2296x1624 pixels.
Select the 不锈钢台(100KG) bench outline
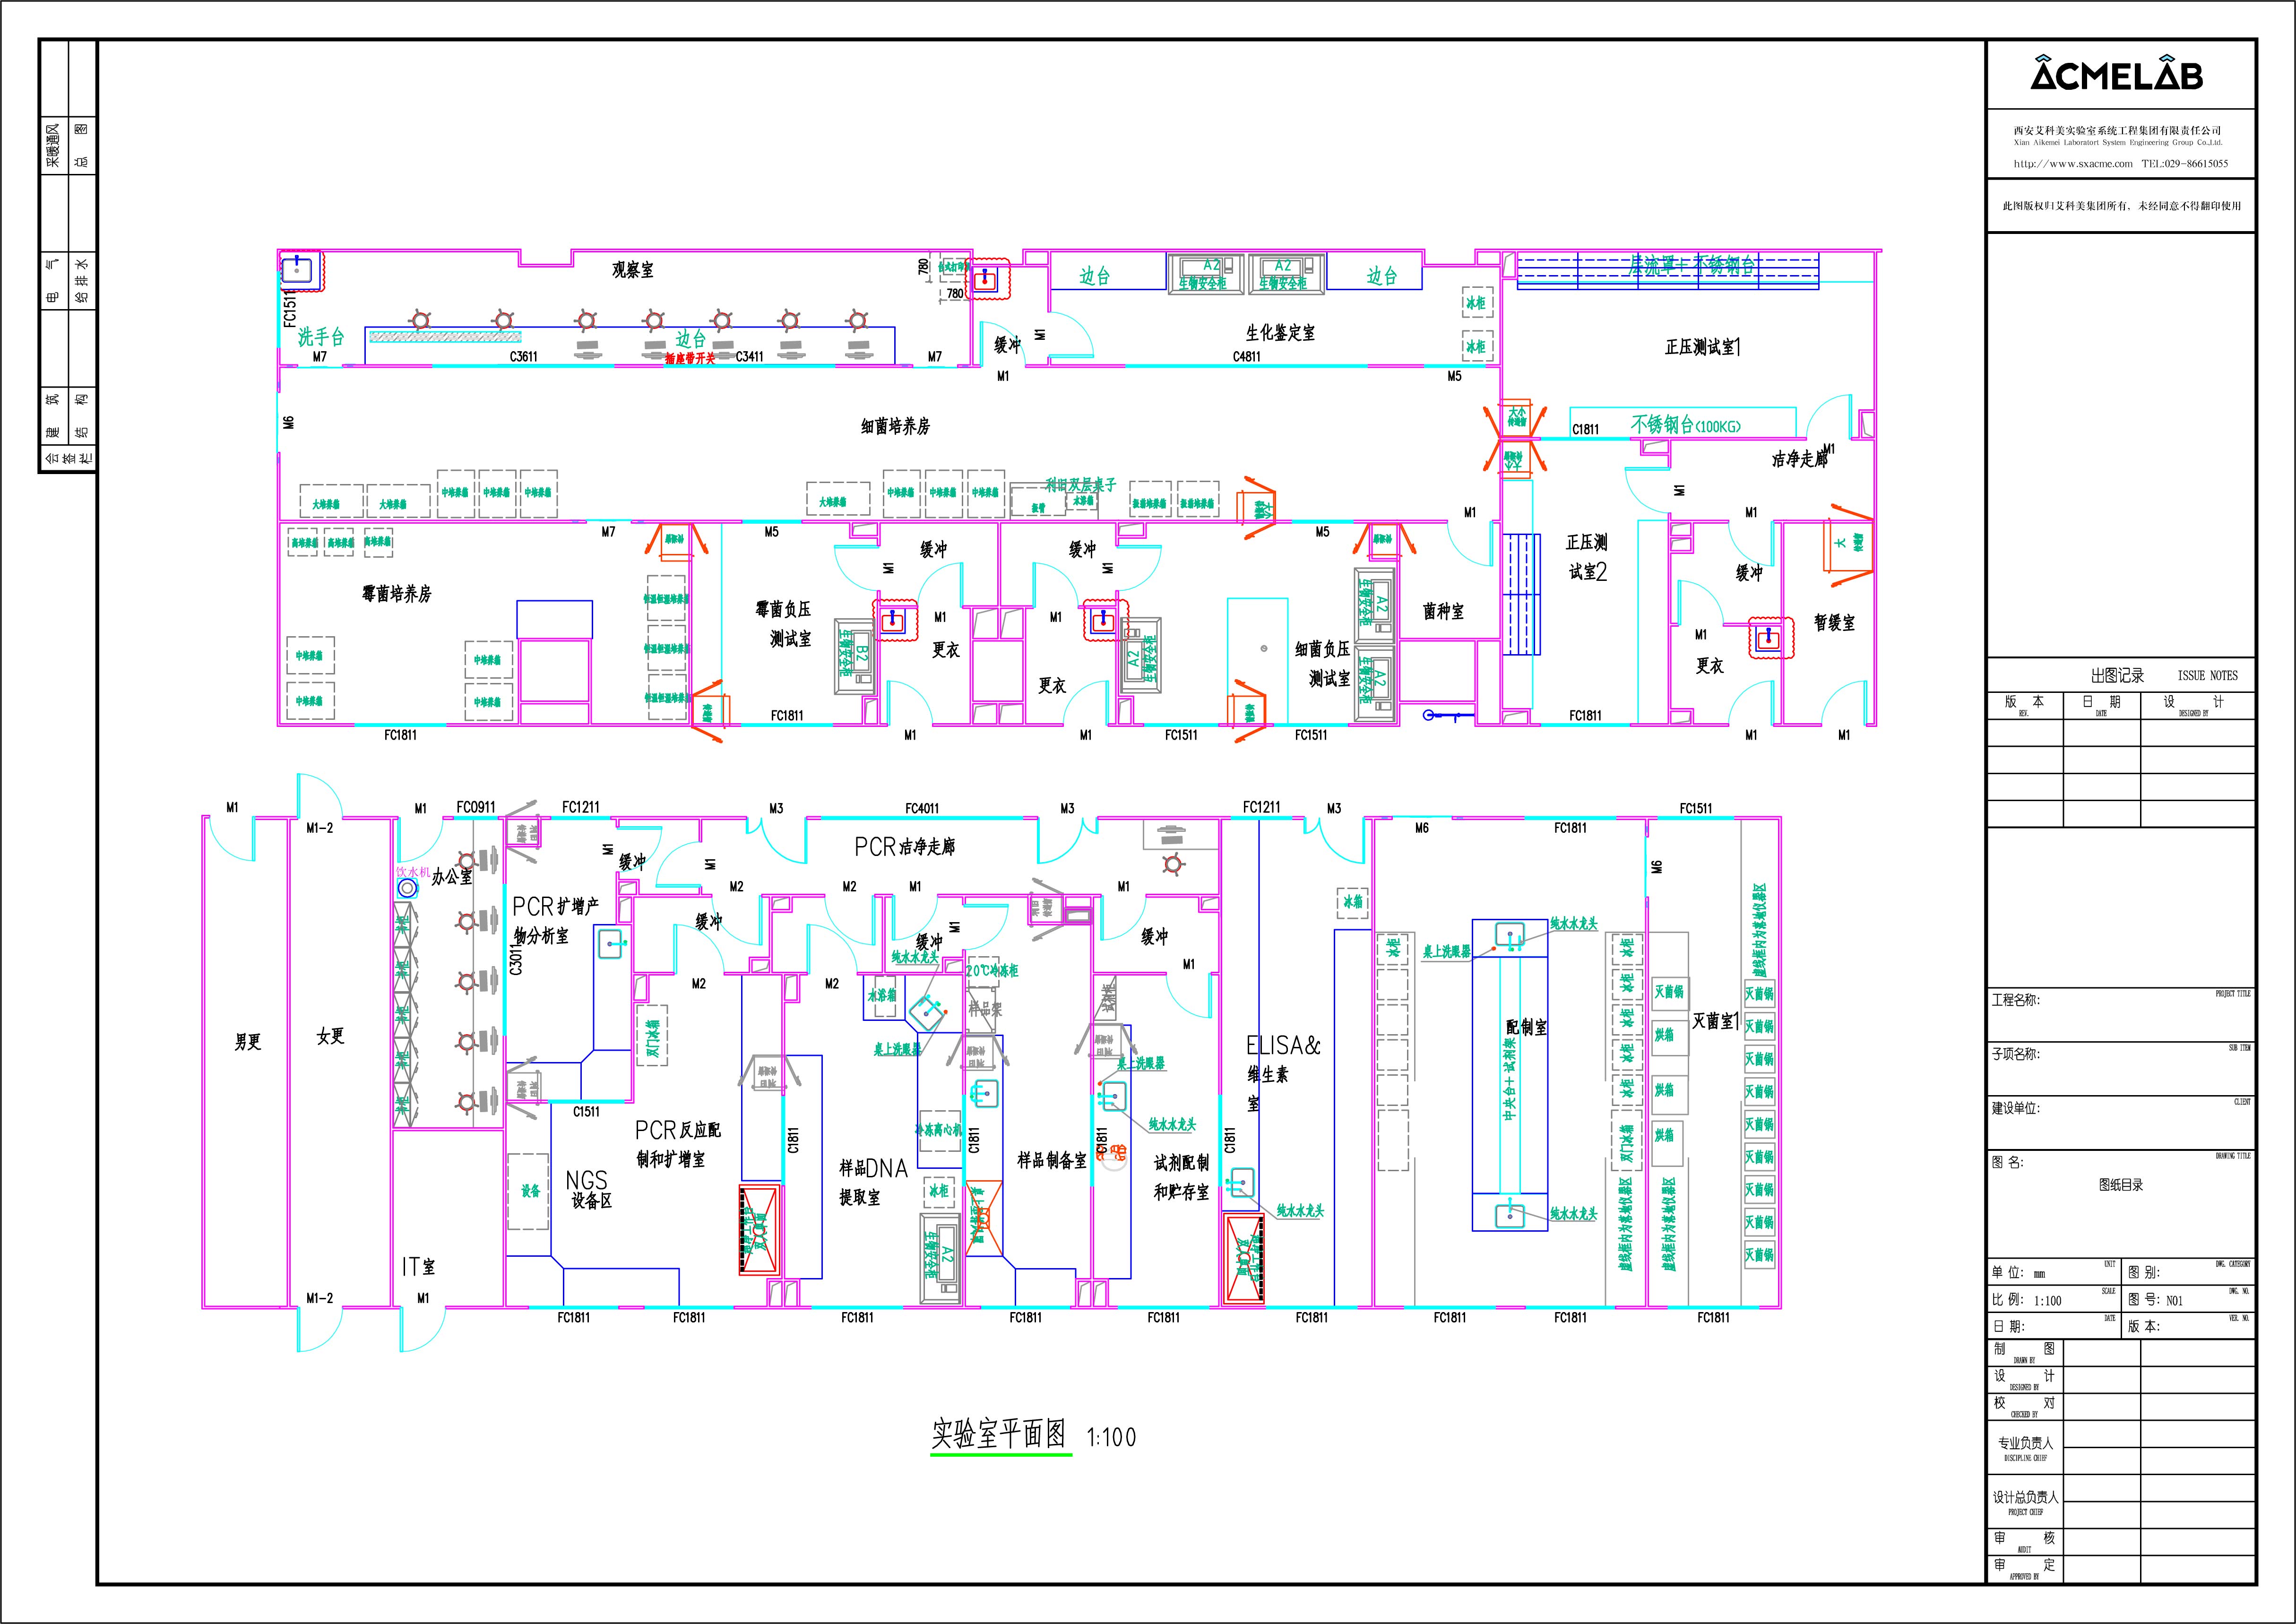pyautogui.click(x=1683, y=422)
